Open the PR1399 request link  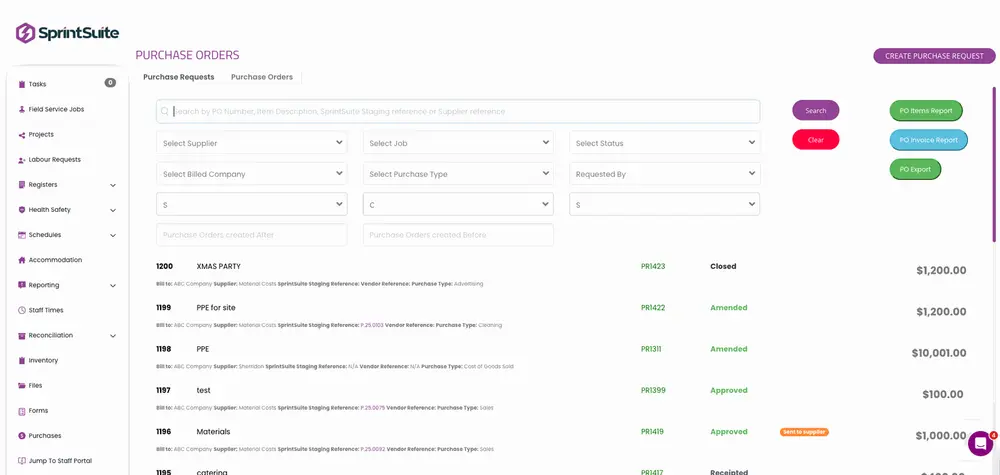(653, 390)
